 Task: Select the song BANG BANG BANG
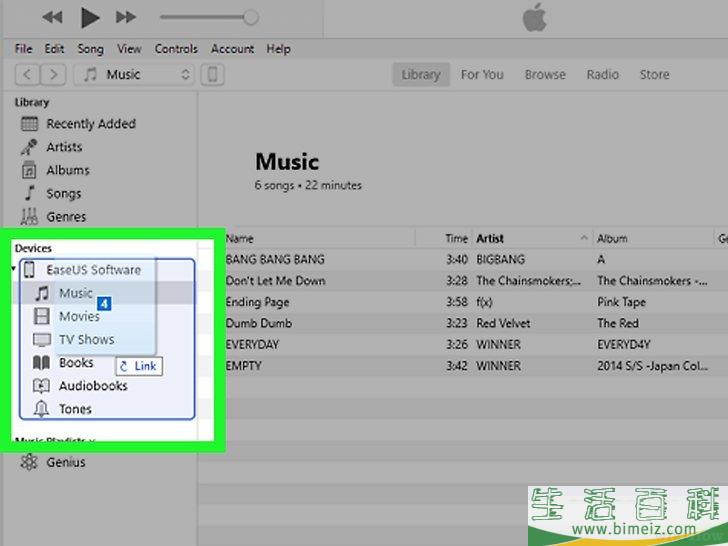click(x=275, y=259)
